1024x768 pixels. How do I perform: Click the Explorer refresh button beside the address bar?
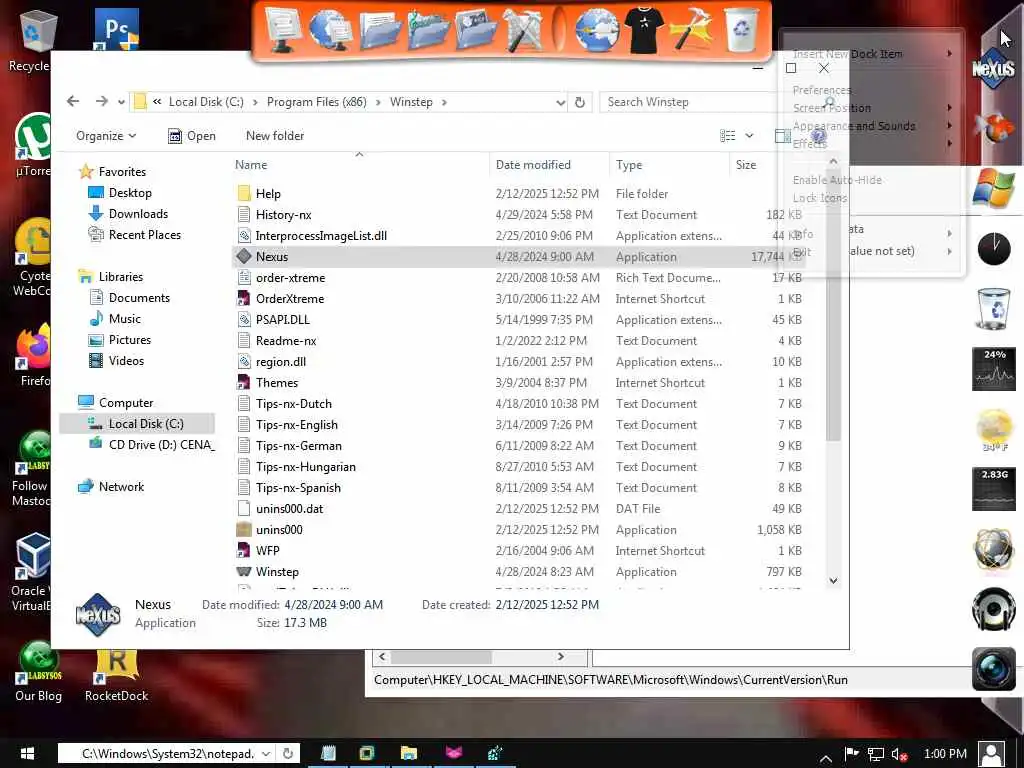(579, 102)
